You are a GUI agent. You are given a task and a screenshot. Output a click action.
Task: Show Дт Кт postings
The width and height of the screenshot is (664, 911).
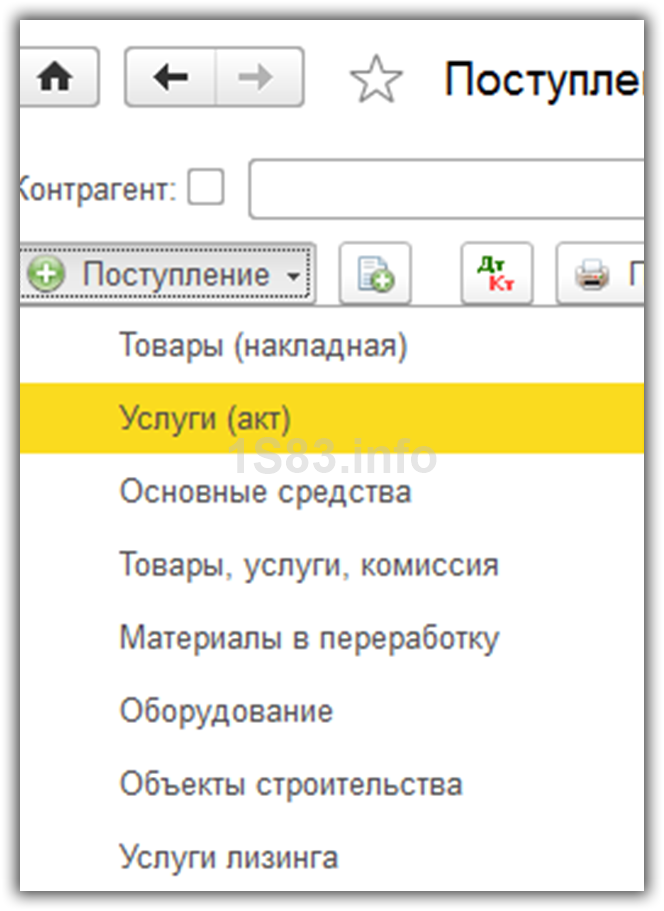click(x=497, y=274)
